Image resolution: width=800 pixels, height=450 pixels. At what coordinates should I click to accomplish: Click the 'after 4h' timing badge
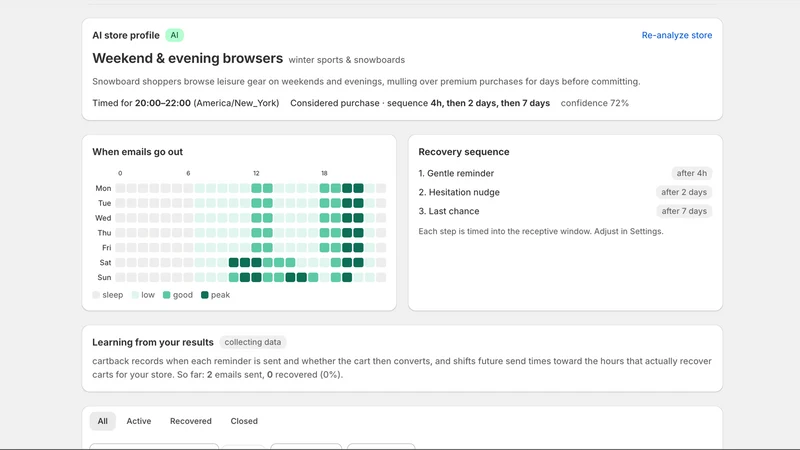[691, 173]
